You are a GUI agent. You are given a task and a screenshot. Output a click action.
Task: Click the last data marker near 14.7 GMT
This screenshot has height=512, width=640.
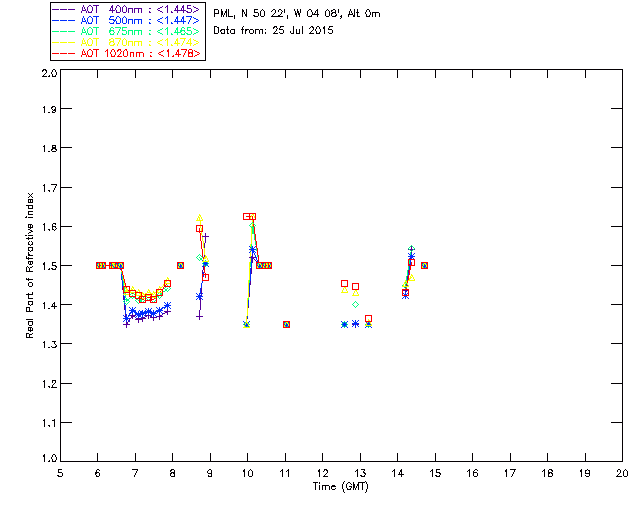424,265
